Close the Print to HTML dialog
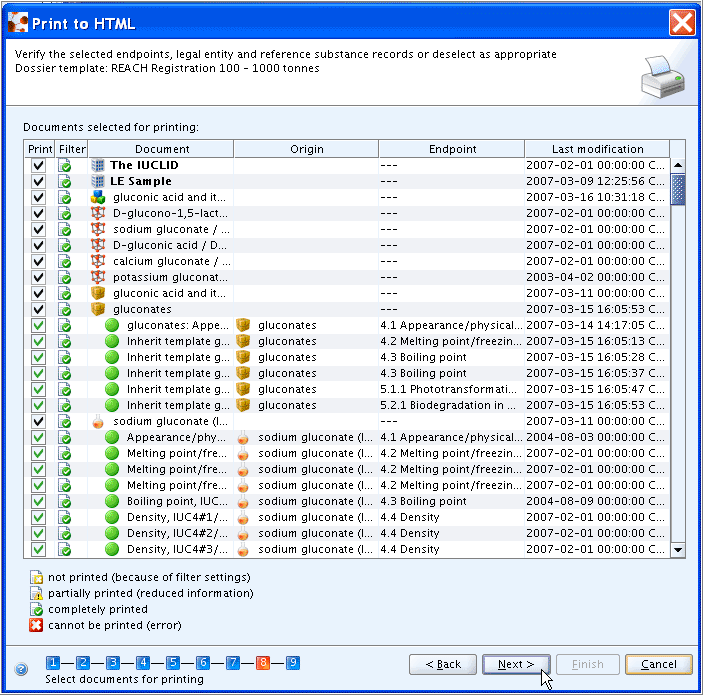The height and width of the screenshot is (695, 703). pyautogui.click(x=682, y=22)
